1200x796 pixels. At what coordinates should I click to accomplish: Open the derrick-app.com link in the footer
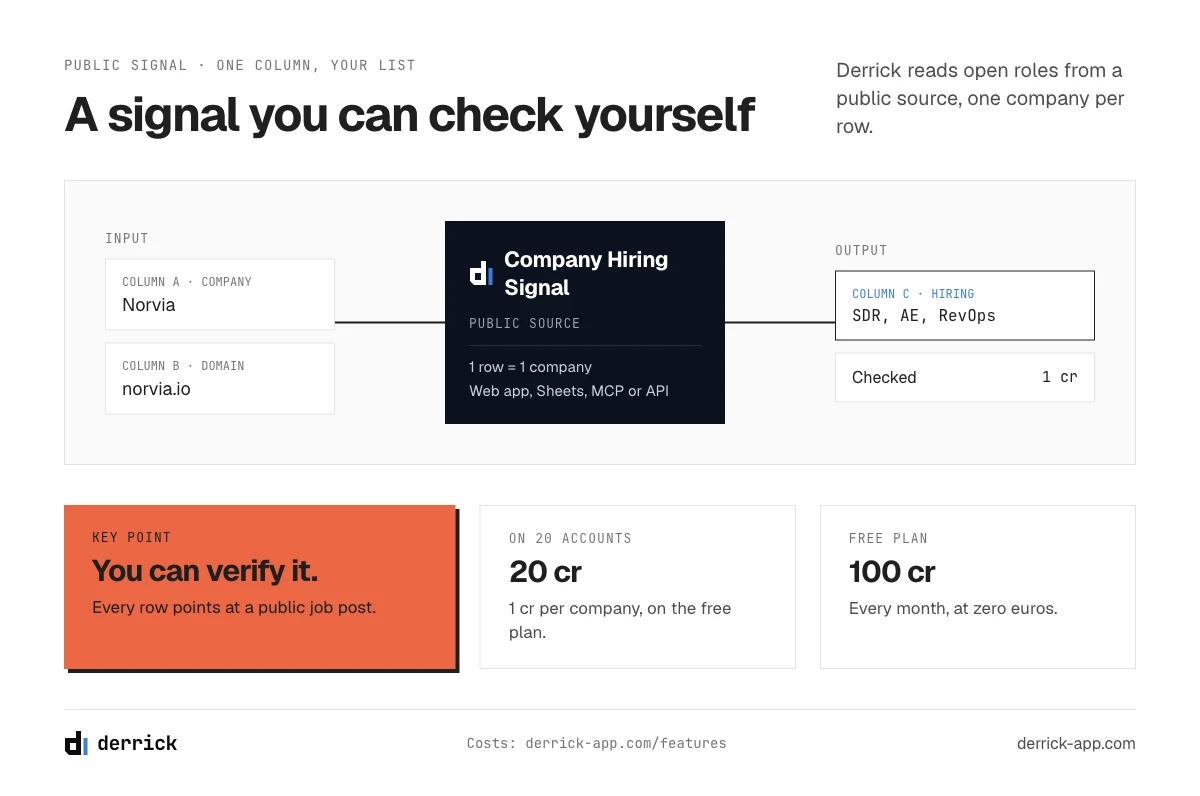pyautogui.click(x=1076, y=743)
